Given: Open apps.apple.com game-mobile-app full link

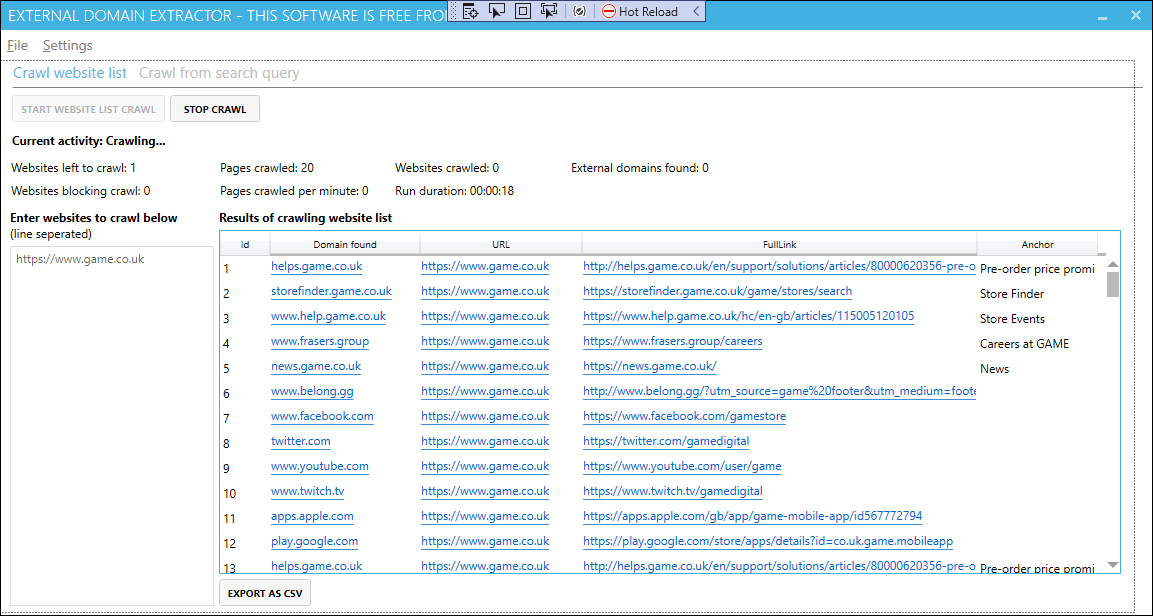Looking at the screenshot, I should [753, 516].
